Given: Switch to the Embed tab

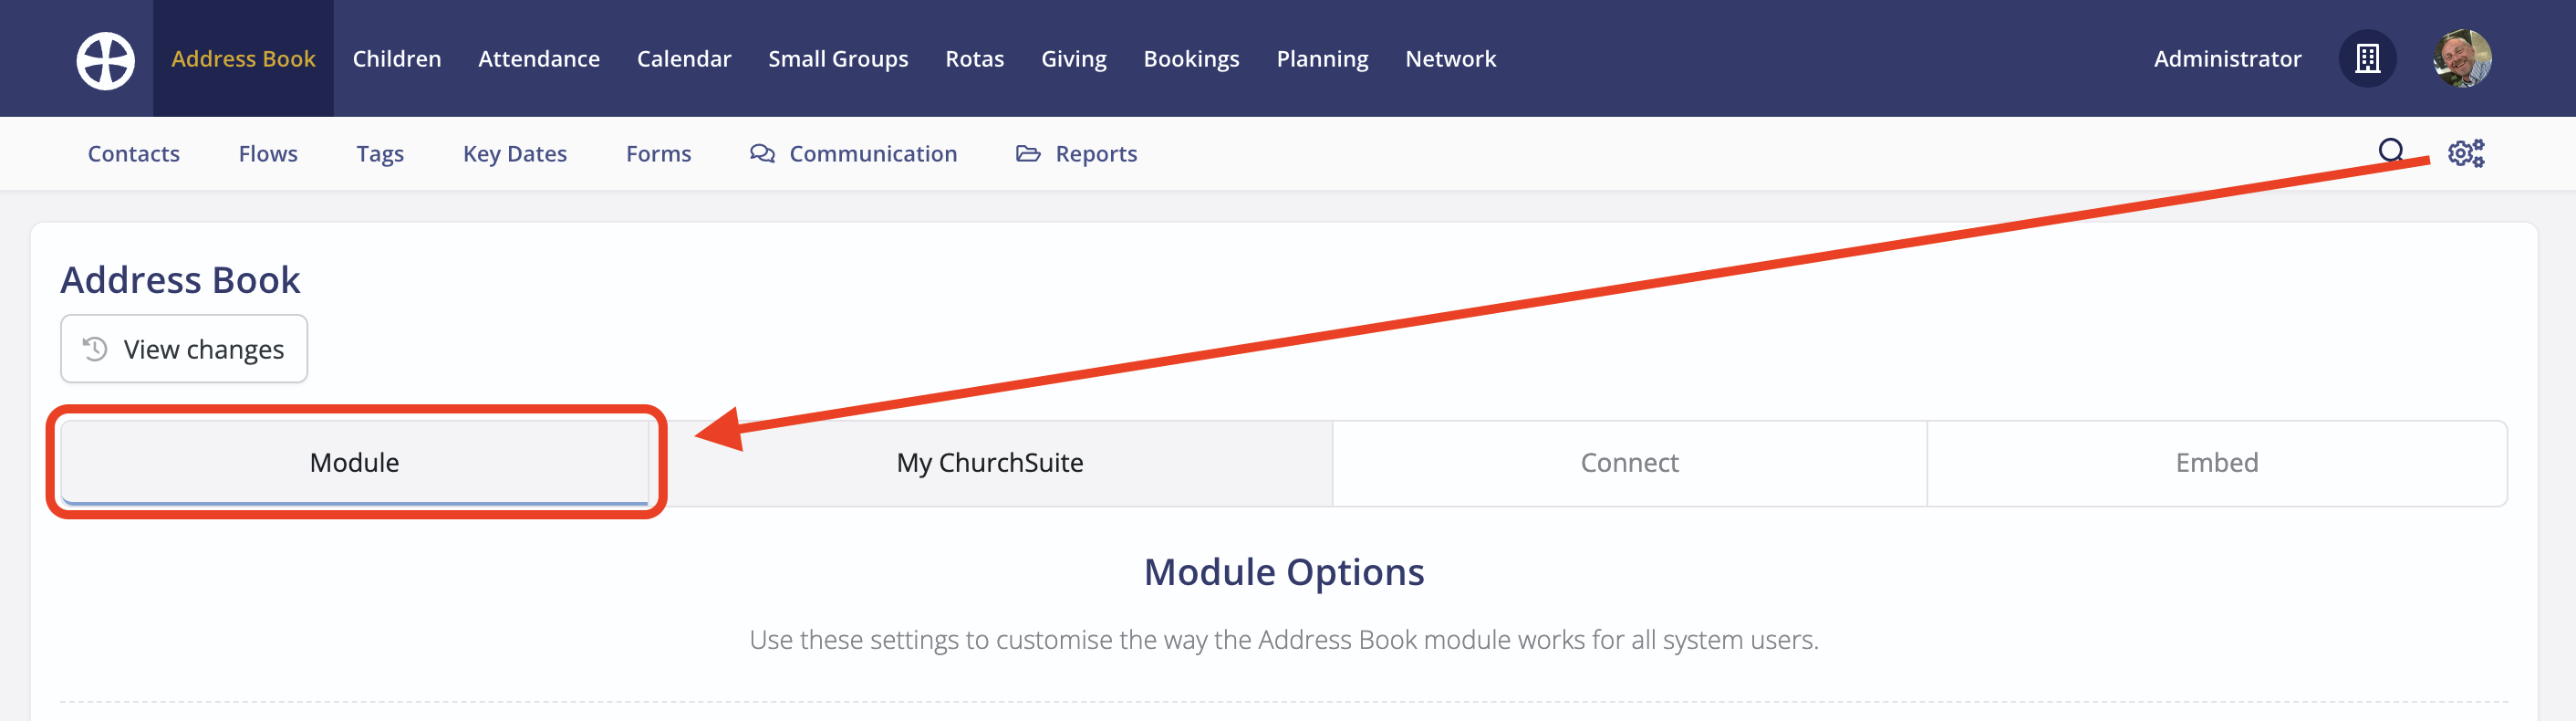Looking at the screenshot, I should (2216, 463).
